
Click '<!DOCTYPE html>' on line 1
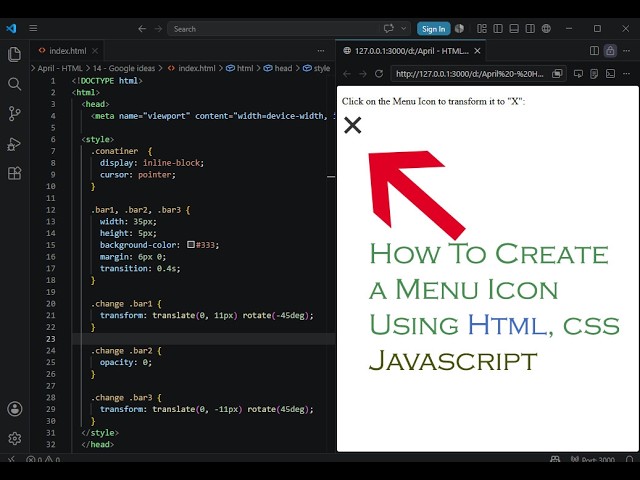(x=107, y=80)
